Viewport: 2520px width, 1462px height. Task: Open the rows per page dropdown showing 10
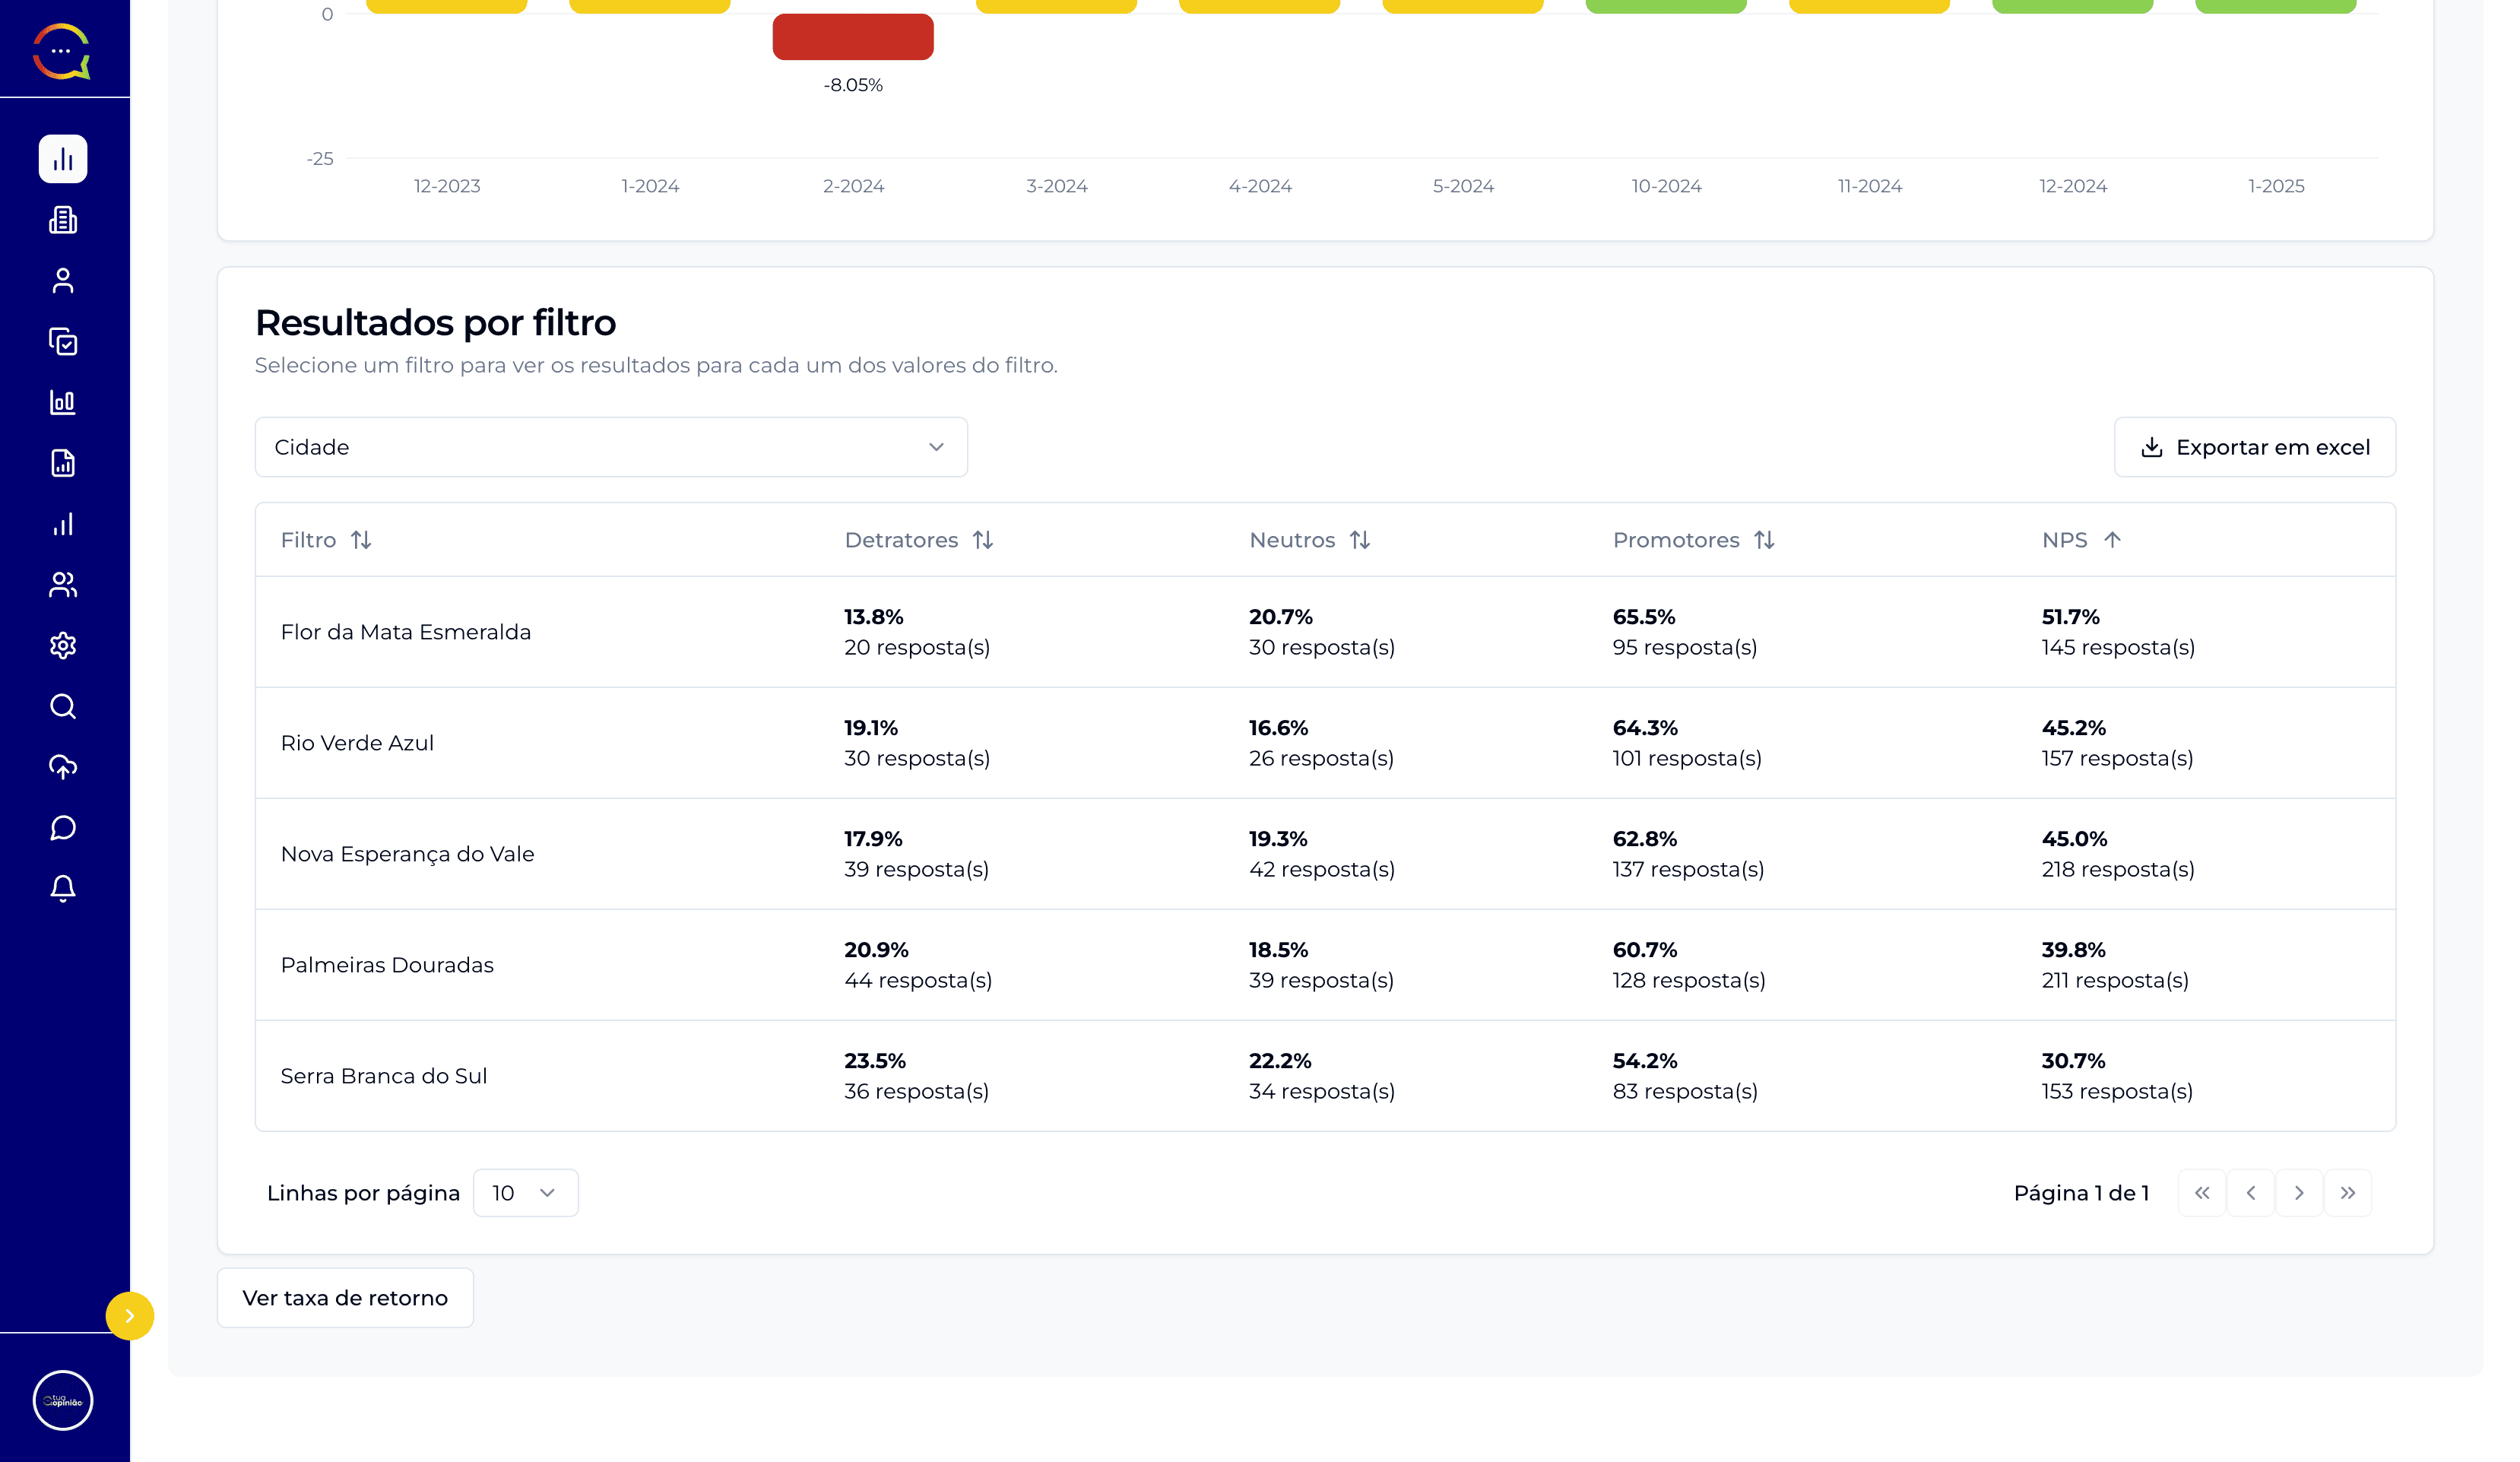[525, 1192]
